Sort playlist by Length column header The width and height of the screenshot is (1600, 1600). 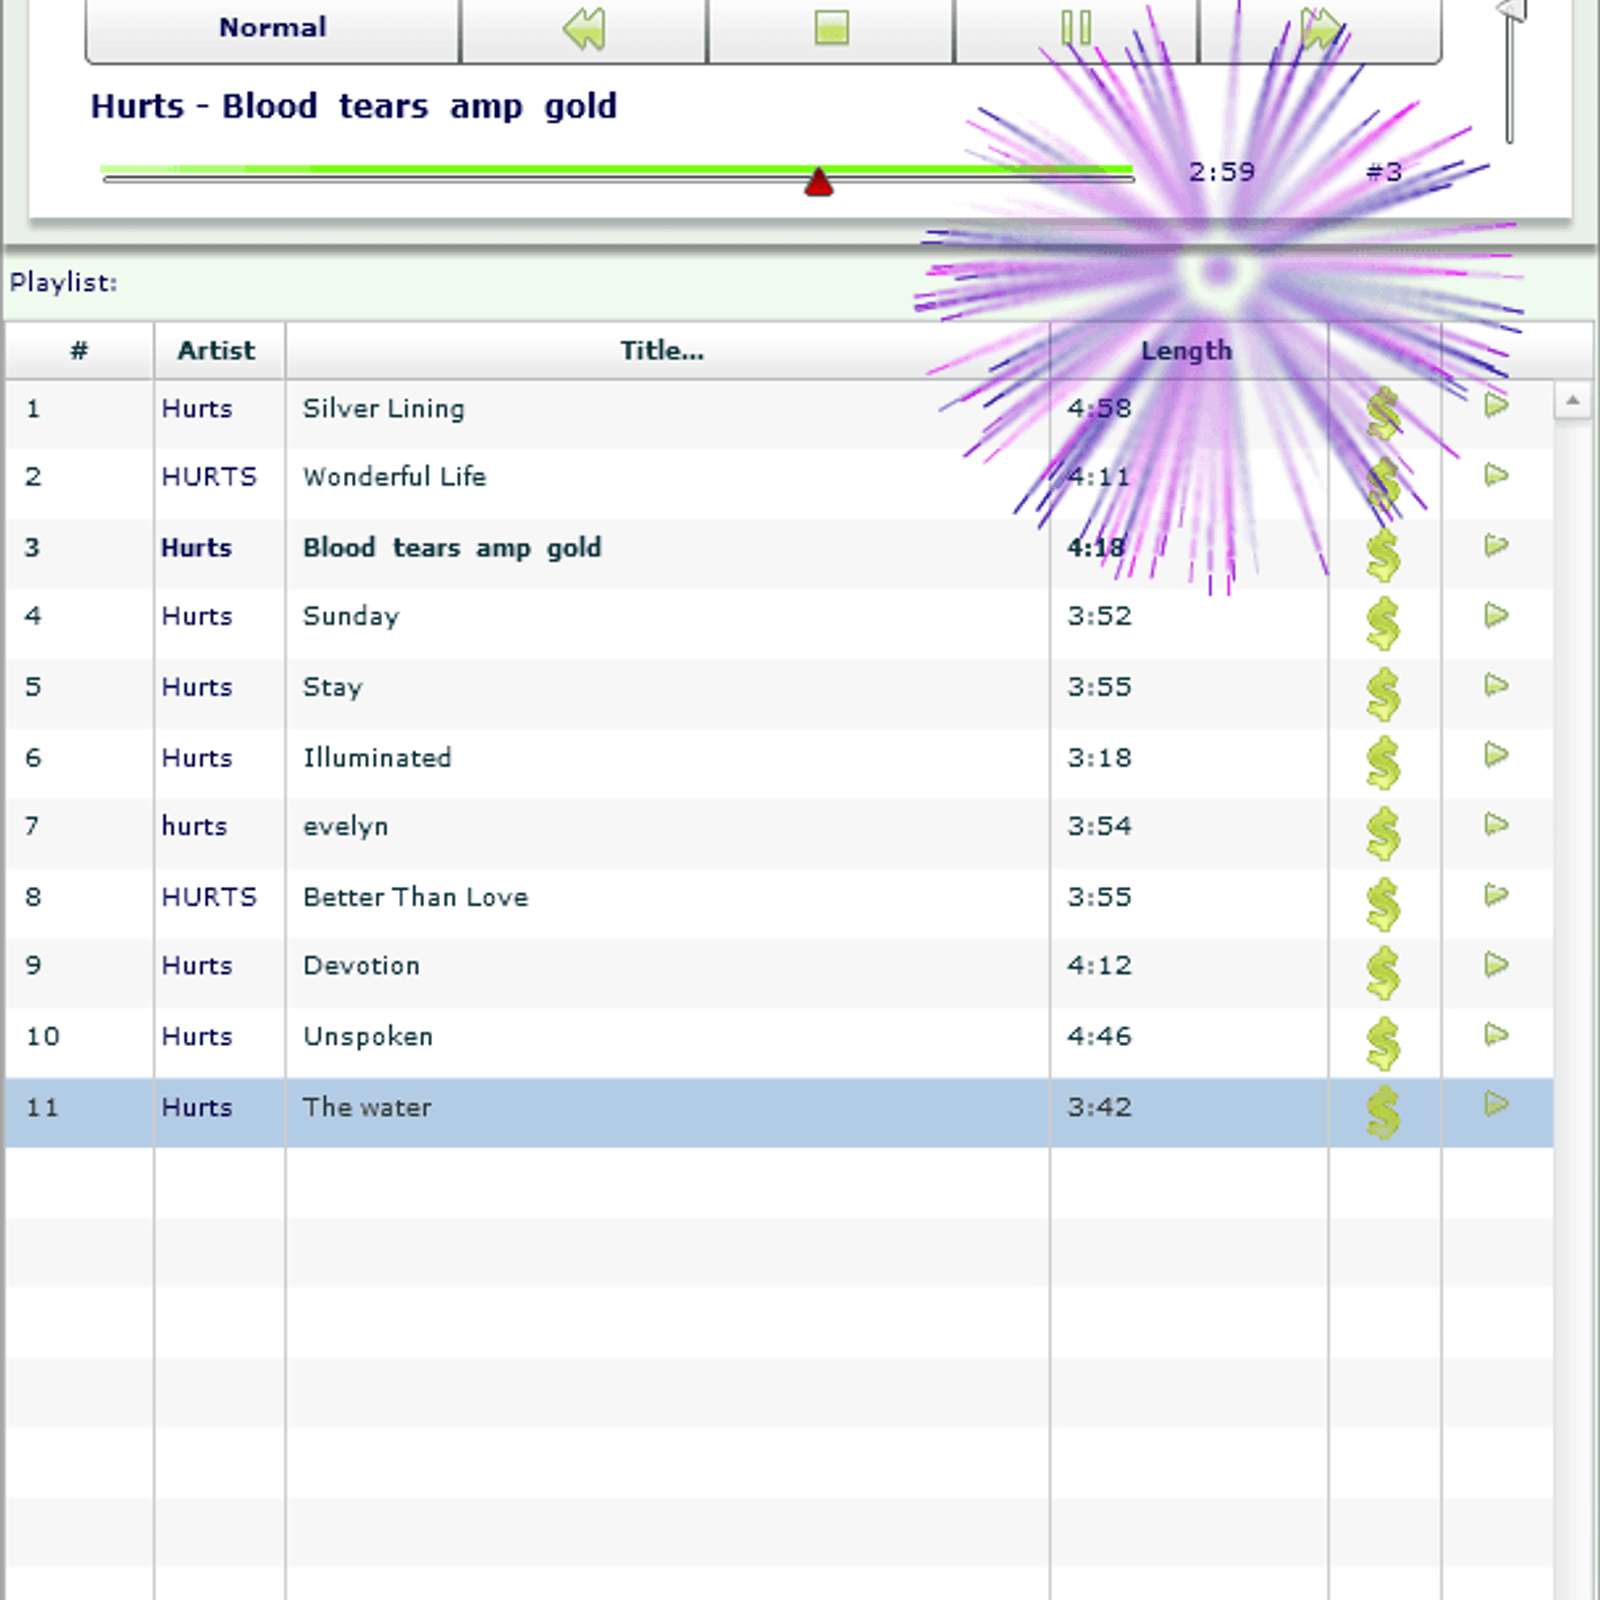(1187, 351)
